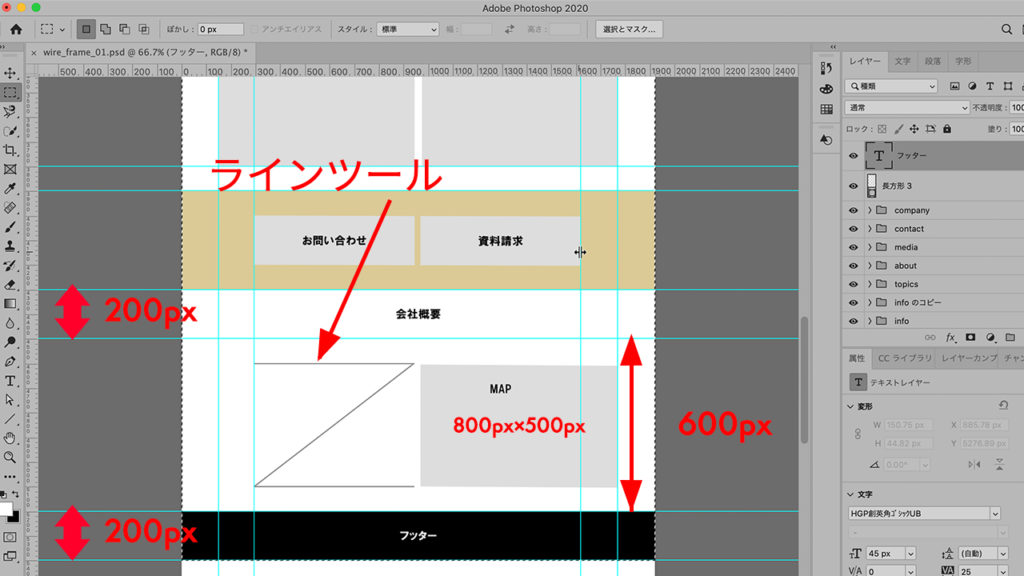The width and height of the screenshot is (1024, 576).
Task: Toggle lock all on the layer
Action: [947, 129]
